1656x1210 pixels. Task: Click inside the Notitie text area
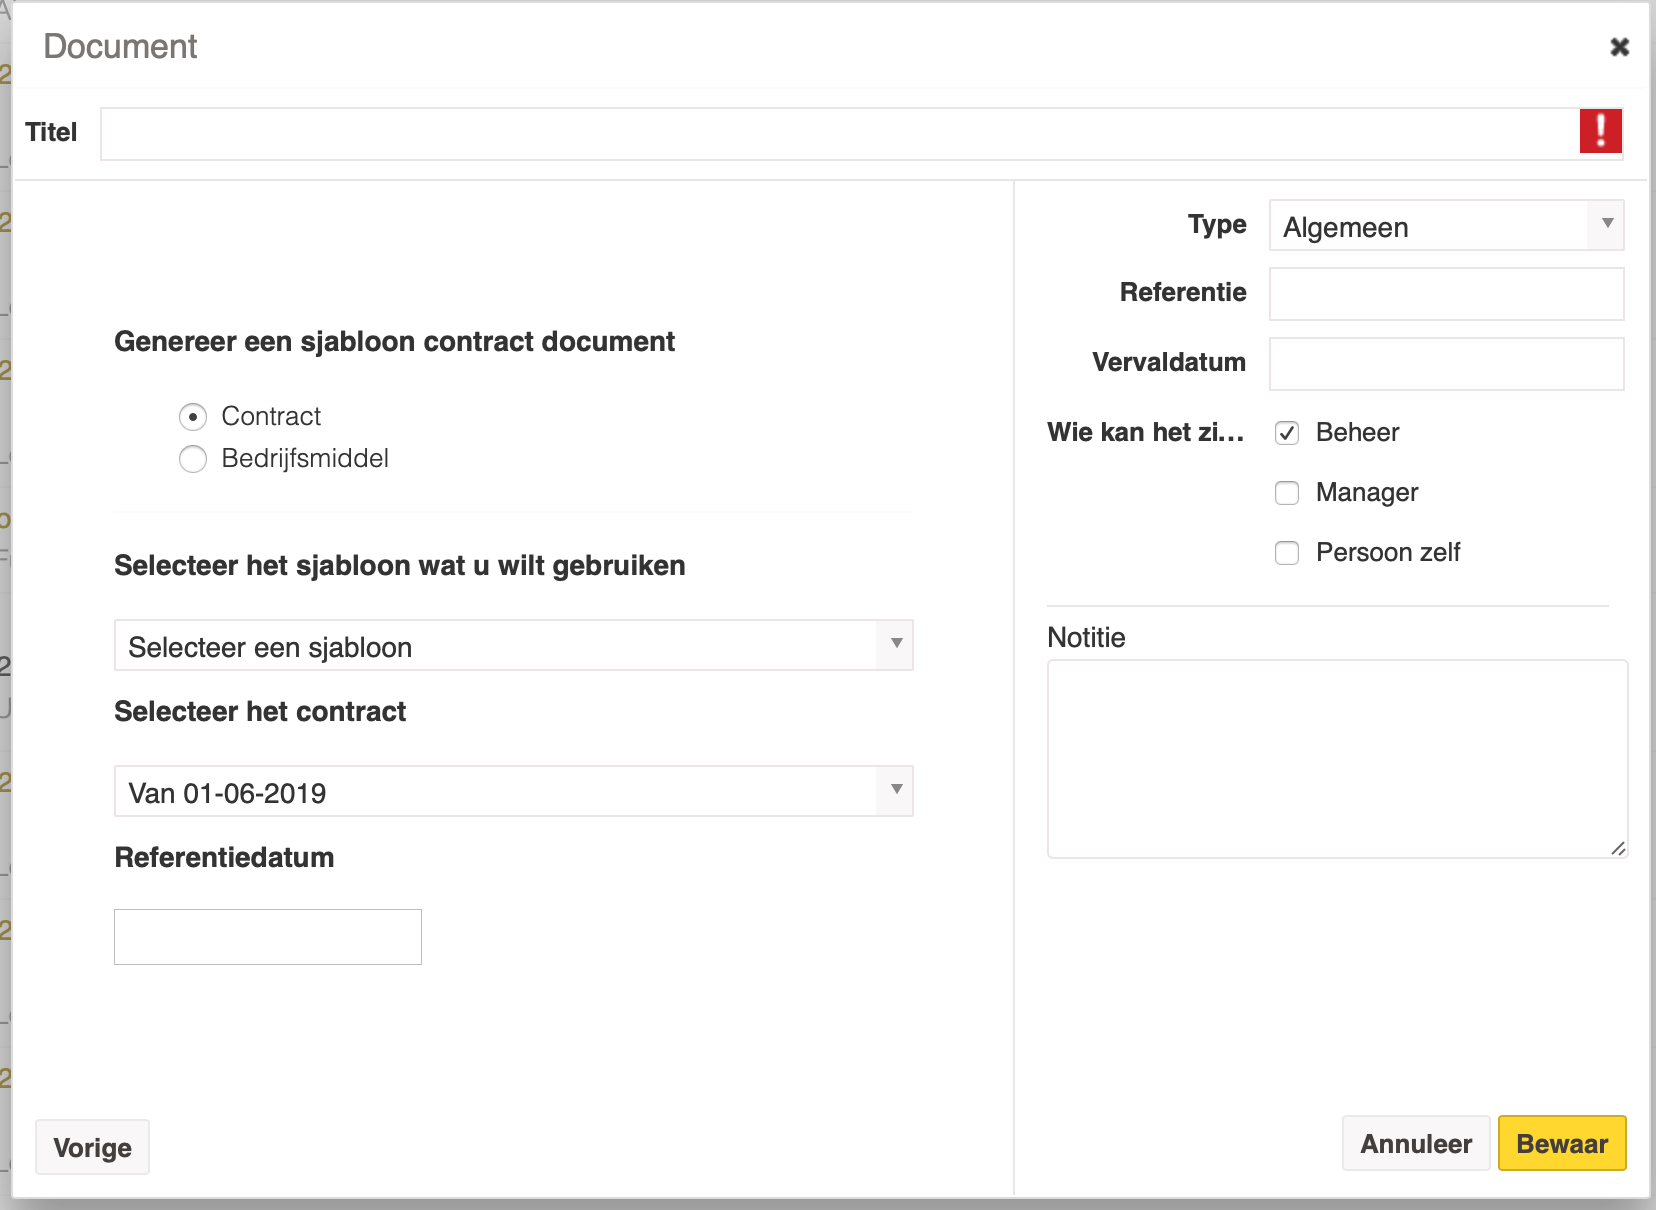pos(1337,759)
